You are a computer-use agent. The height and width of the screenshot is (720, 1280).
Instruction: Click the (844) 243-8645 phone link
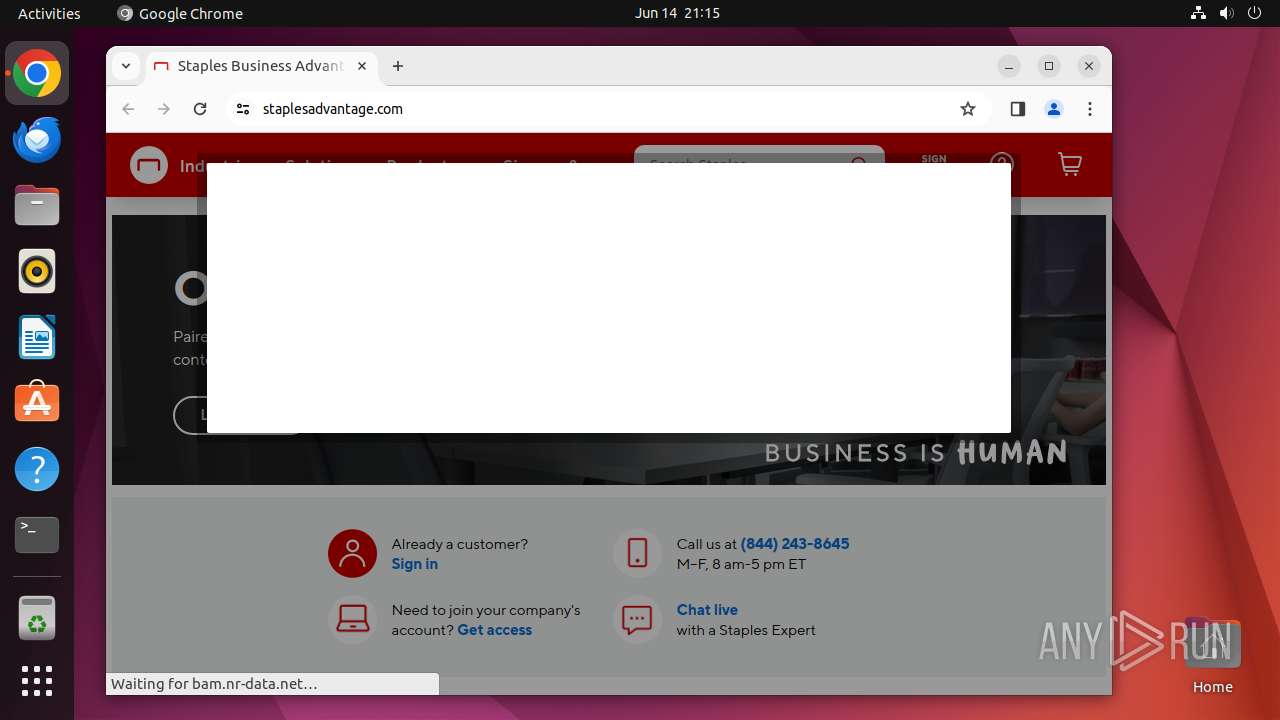(795, 544)
